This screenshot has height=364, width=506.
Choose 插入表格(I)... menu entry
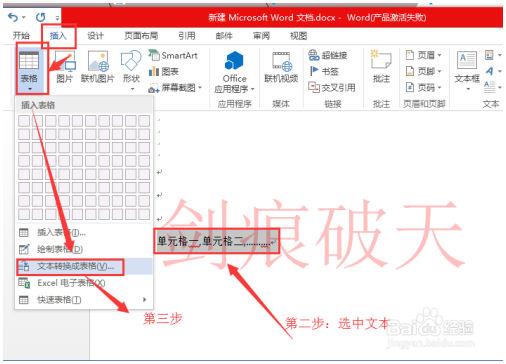(84, 232)
